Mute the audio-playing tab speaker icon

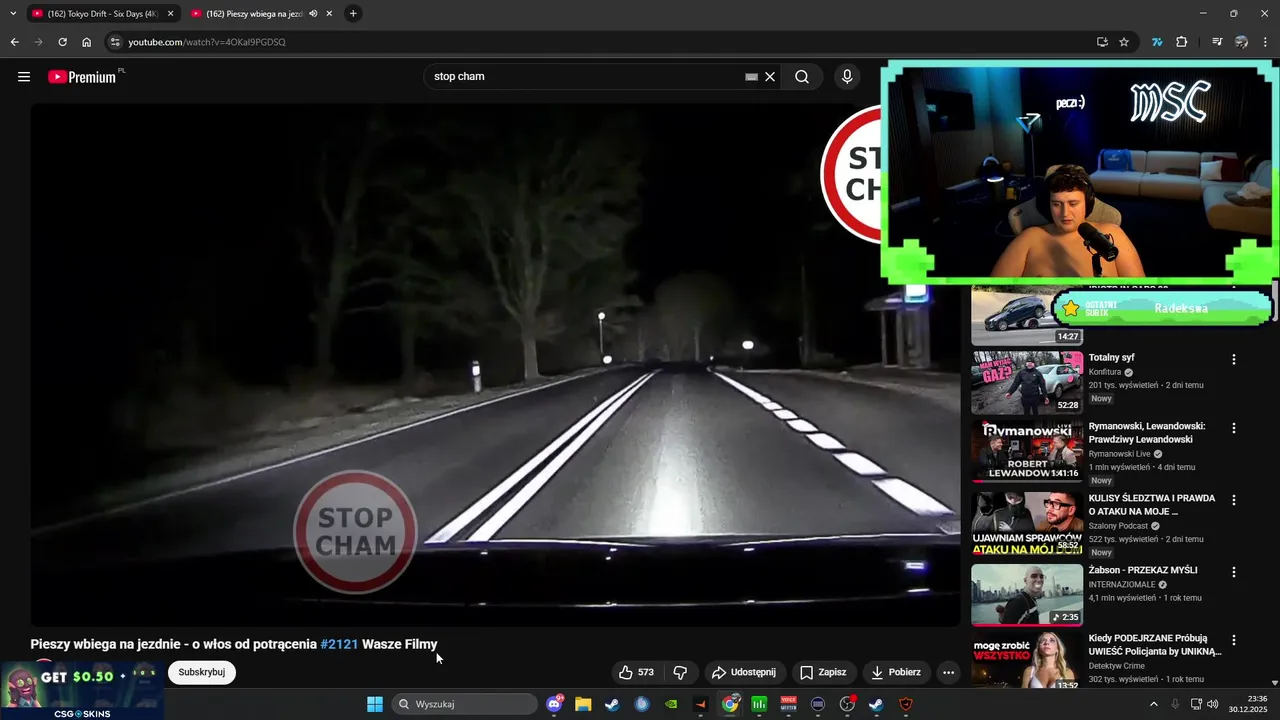[313, 14]
